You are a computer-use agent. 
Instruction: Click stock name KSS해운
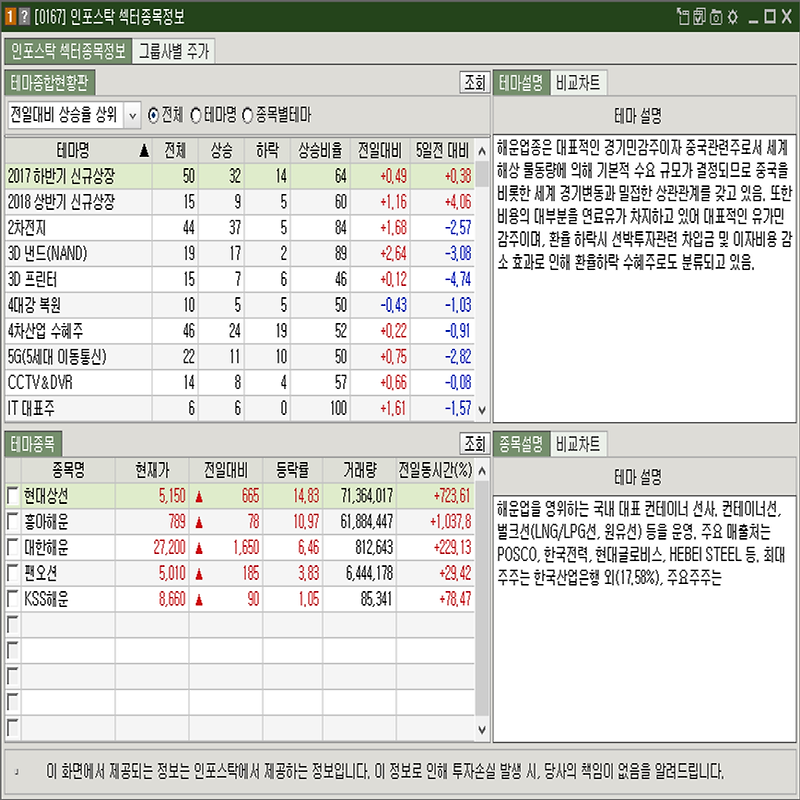tap(46, 599)
